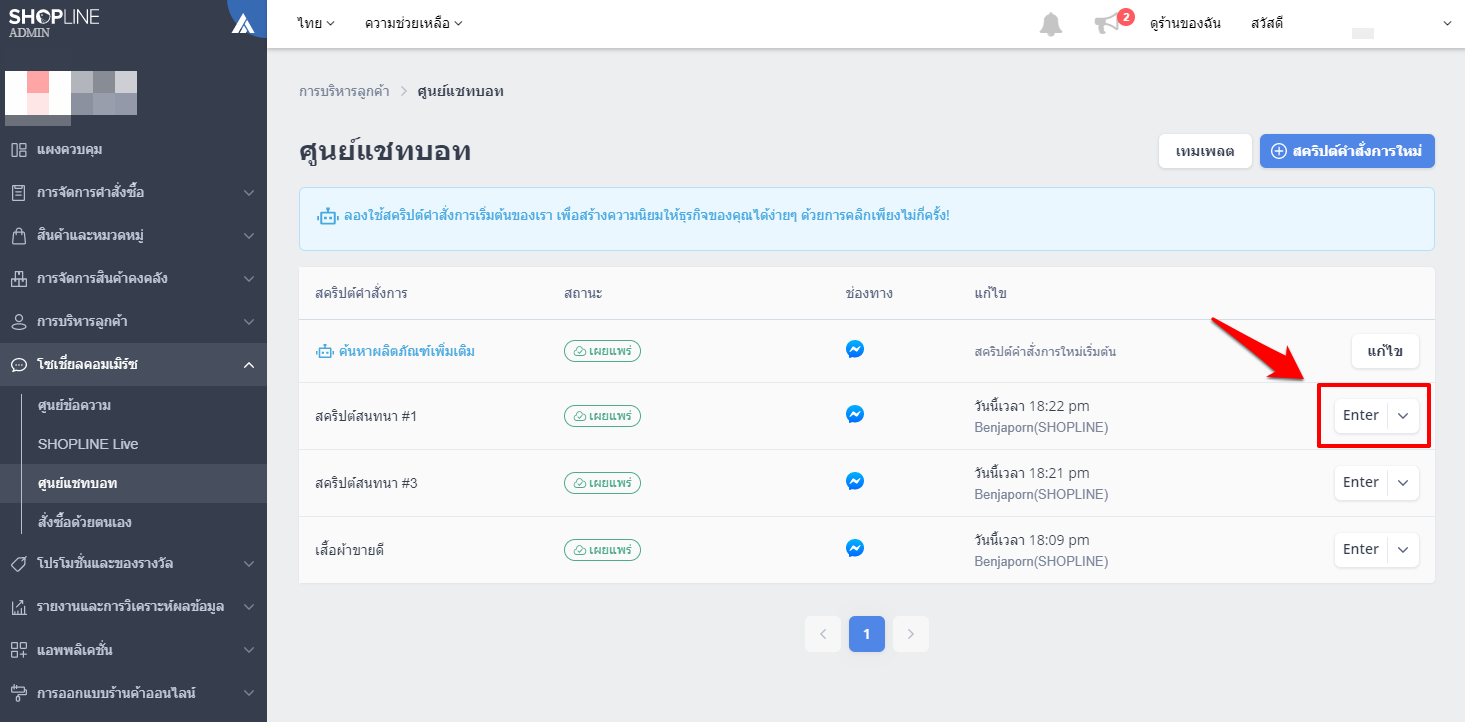Click chat bubble icon for โซเชียลคอมเมิร์ซ
This screenshot has width=1465, height=722.
18,365
